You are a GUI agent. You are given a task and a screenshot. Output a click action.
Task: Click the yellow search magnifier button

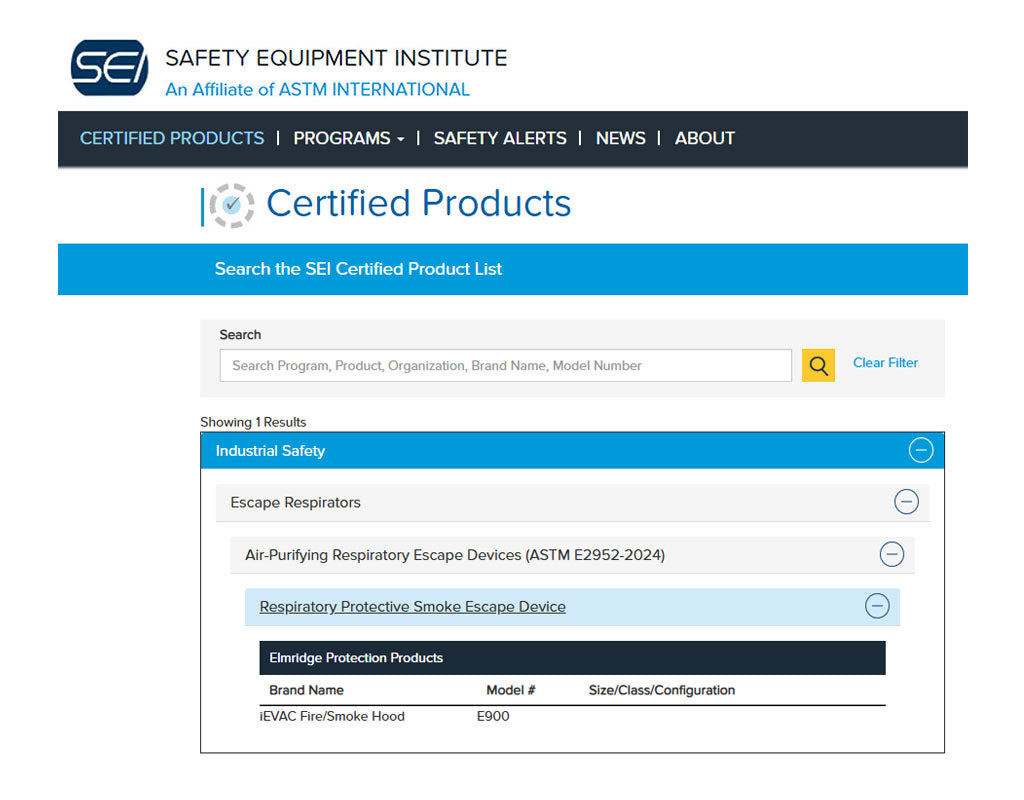click(x=818, y=365)
